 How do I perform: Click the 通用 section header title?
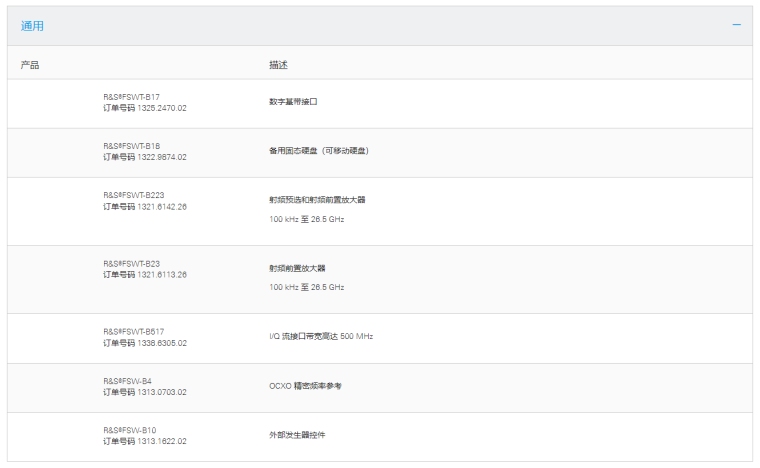[x=32, y=26]
